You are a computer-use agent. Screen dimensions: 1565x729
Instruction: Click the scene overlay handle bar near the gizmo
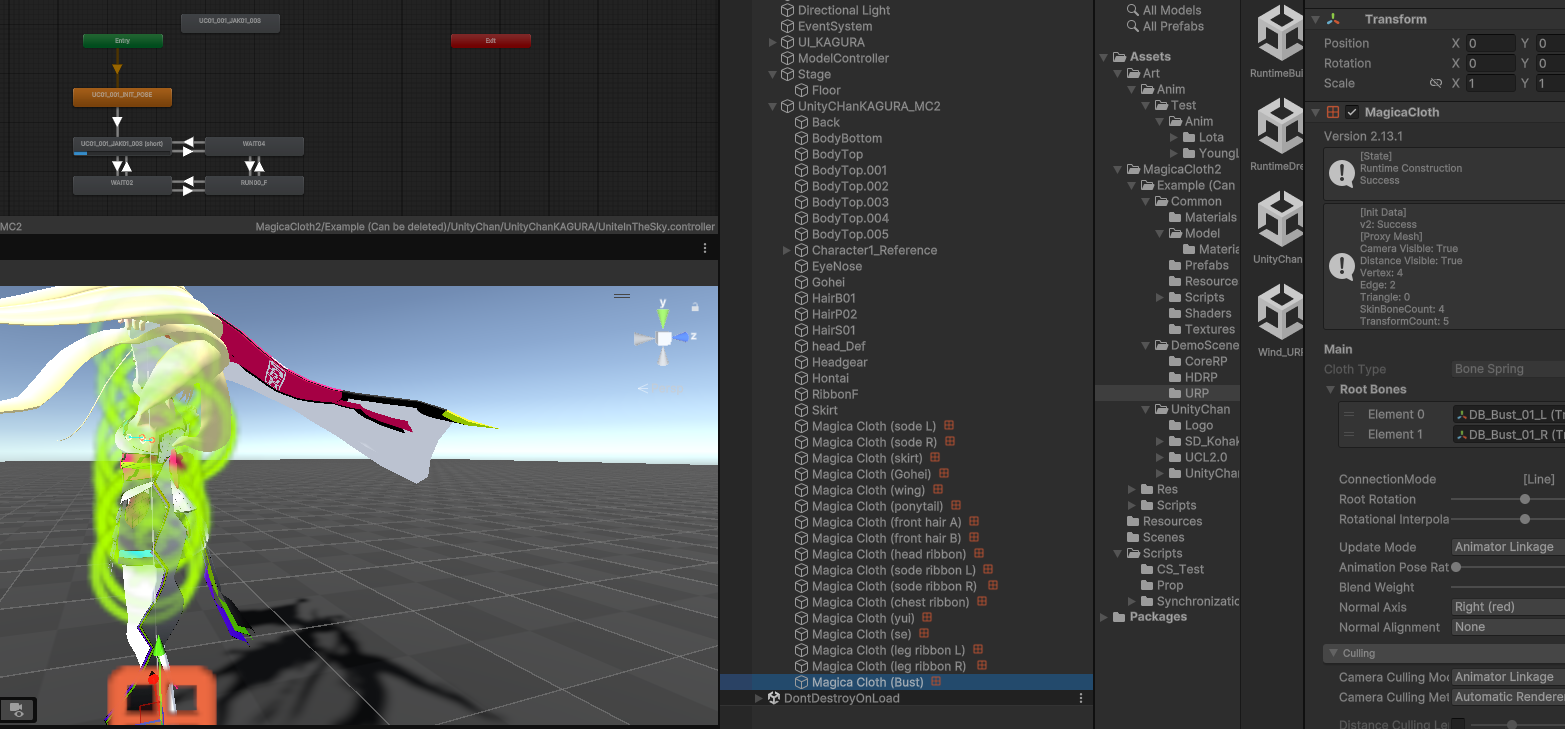tap(622, 296)
